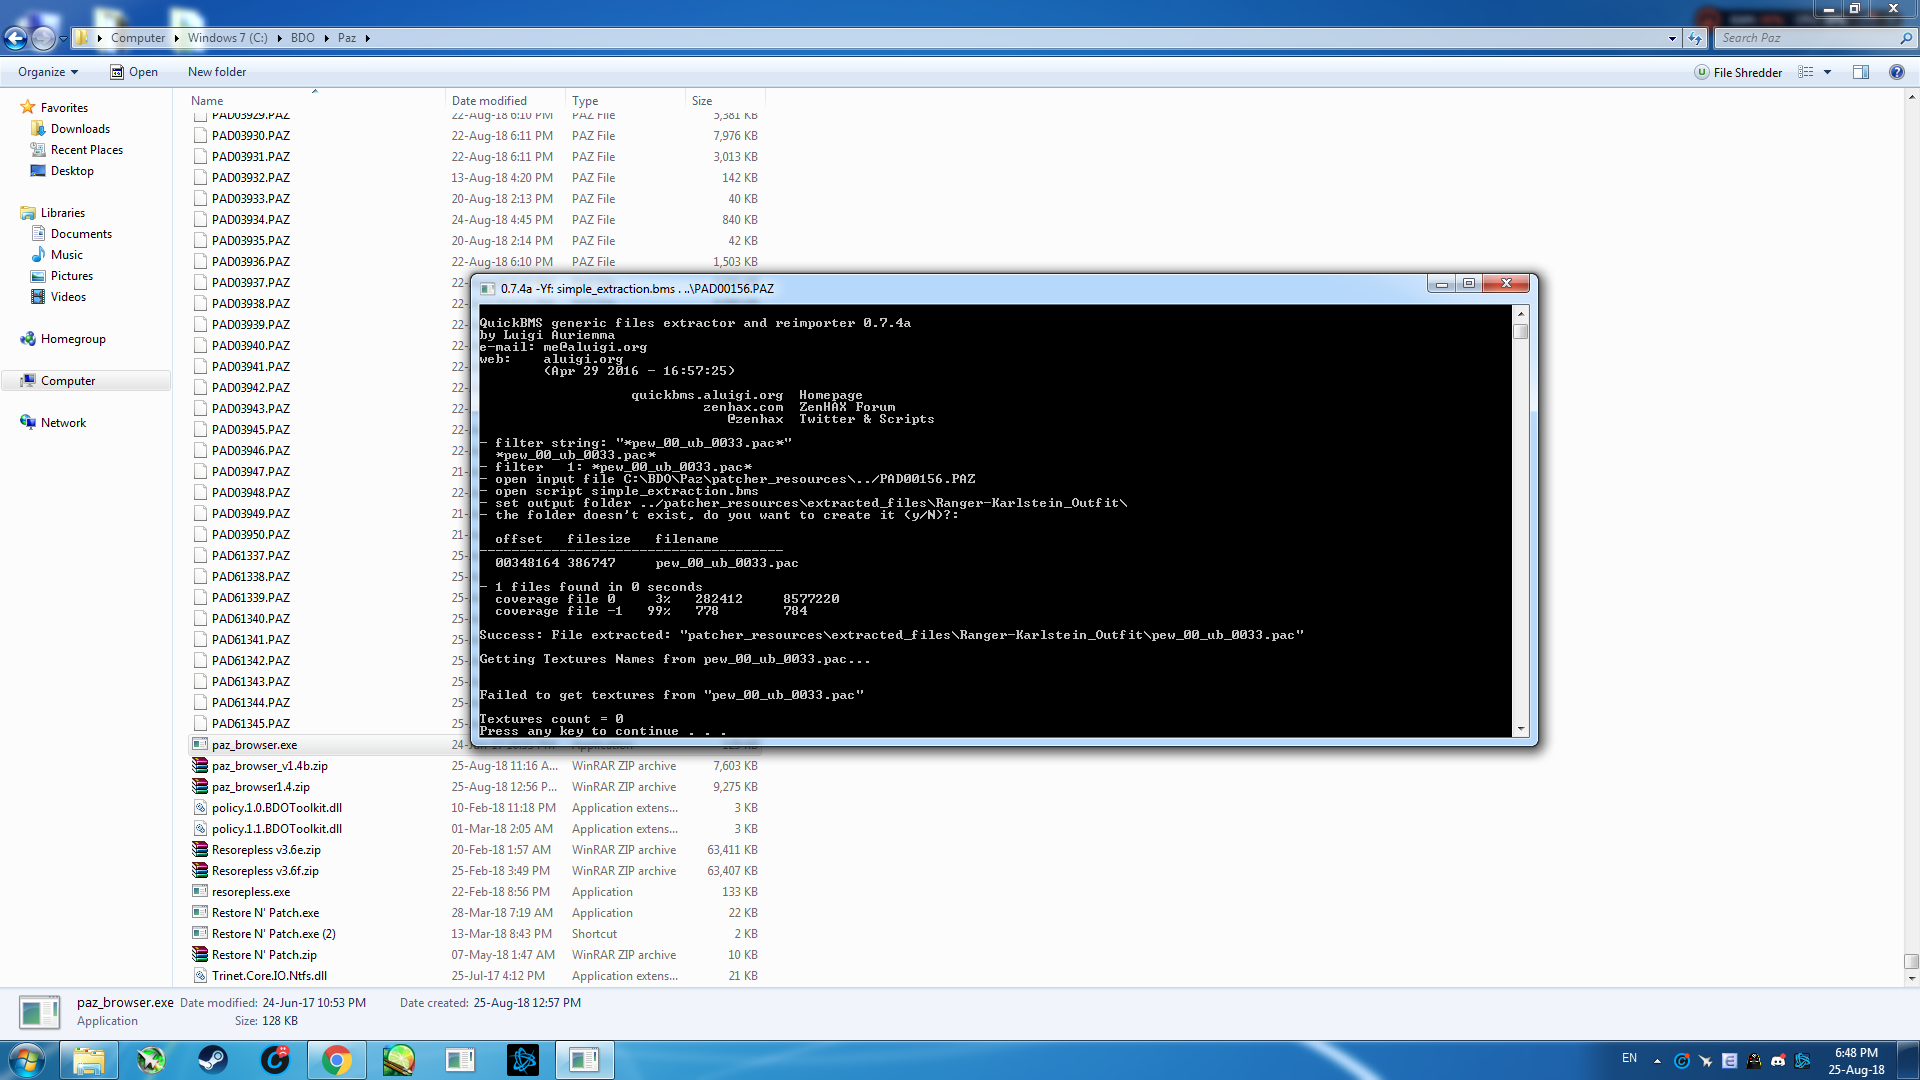1920x1080 pixels.
Task: Click the File Shredder toolbar icon
Action: point(1738,72)
